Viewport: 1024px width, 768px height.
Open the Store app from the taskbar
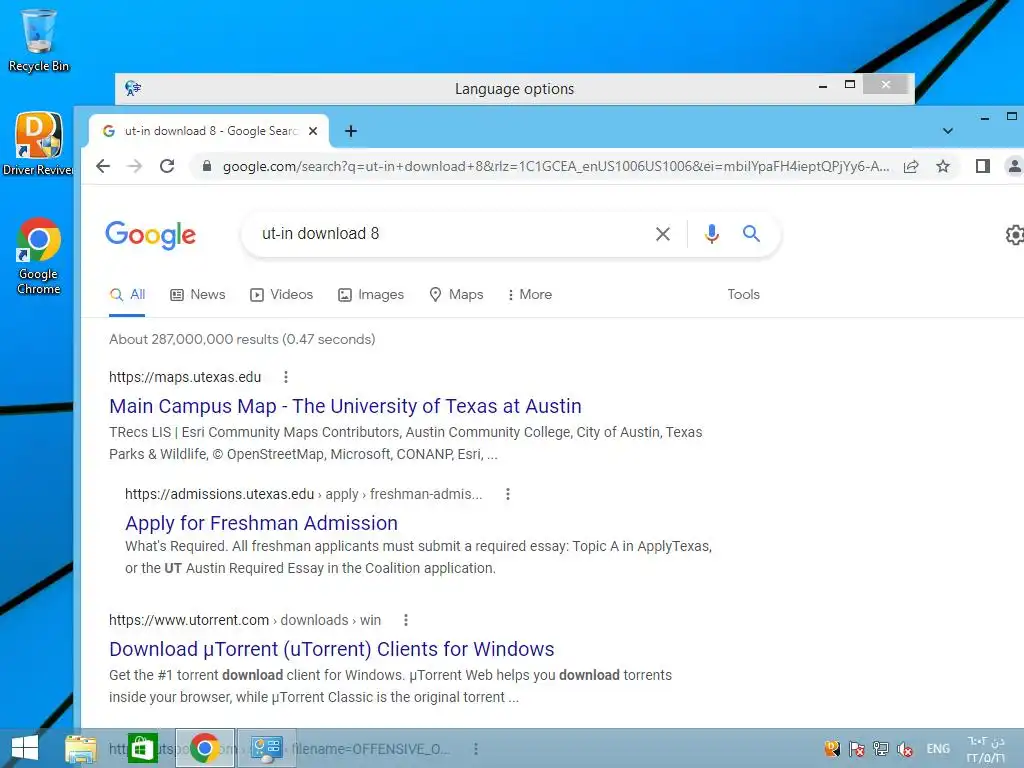pyautogui.click(x=142, y=748)
